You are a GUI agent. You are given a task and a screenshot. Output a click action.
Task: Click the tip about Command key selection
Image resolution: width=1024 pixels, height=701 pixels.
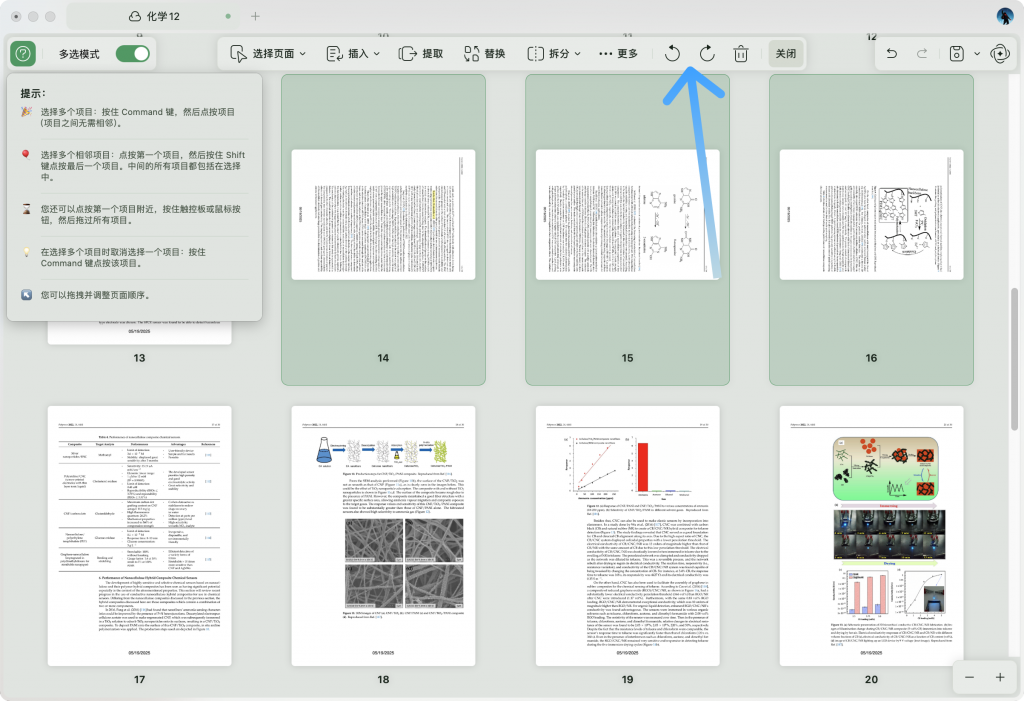[x=137, y=117]
